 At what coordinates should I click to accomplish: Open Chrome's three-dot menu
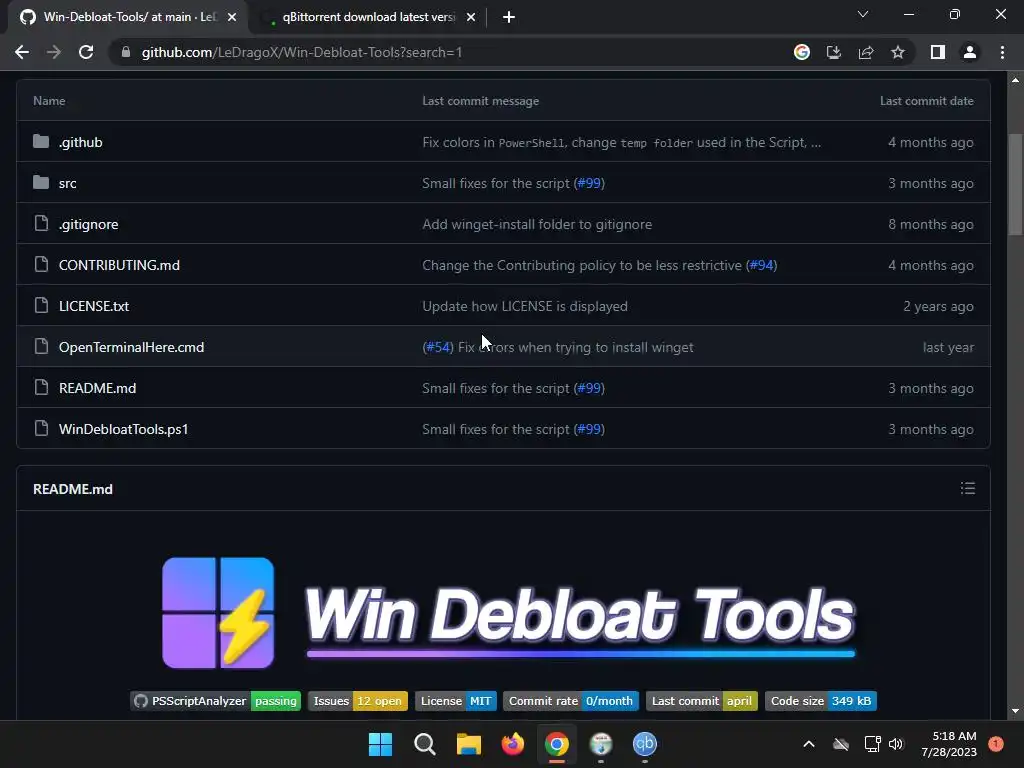tap(1002, 52)
